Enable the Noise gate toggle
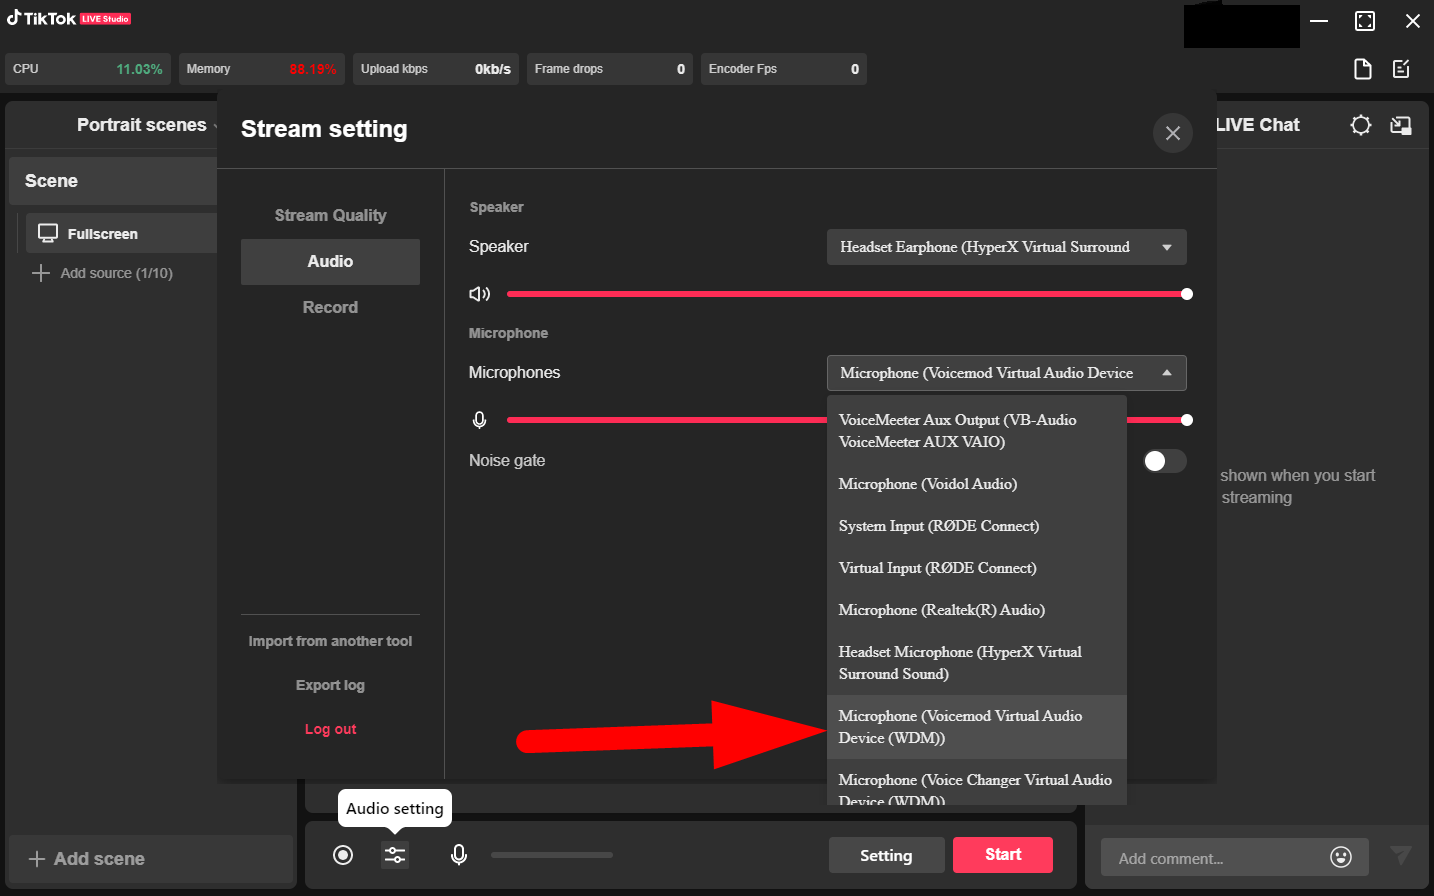 pyautogui.click(x=1164, y=461)
